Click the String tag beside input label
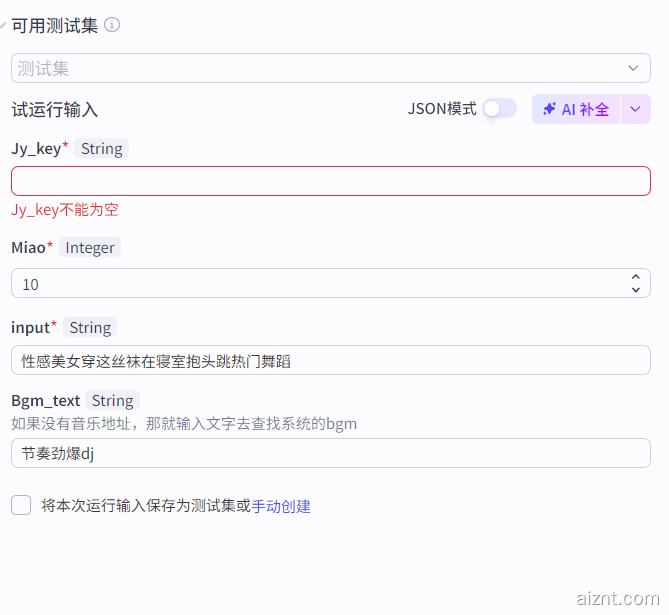This screenshot has height=615, width=669. 90,327
